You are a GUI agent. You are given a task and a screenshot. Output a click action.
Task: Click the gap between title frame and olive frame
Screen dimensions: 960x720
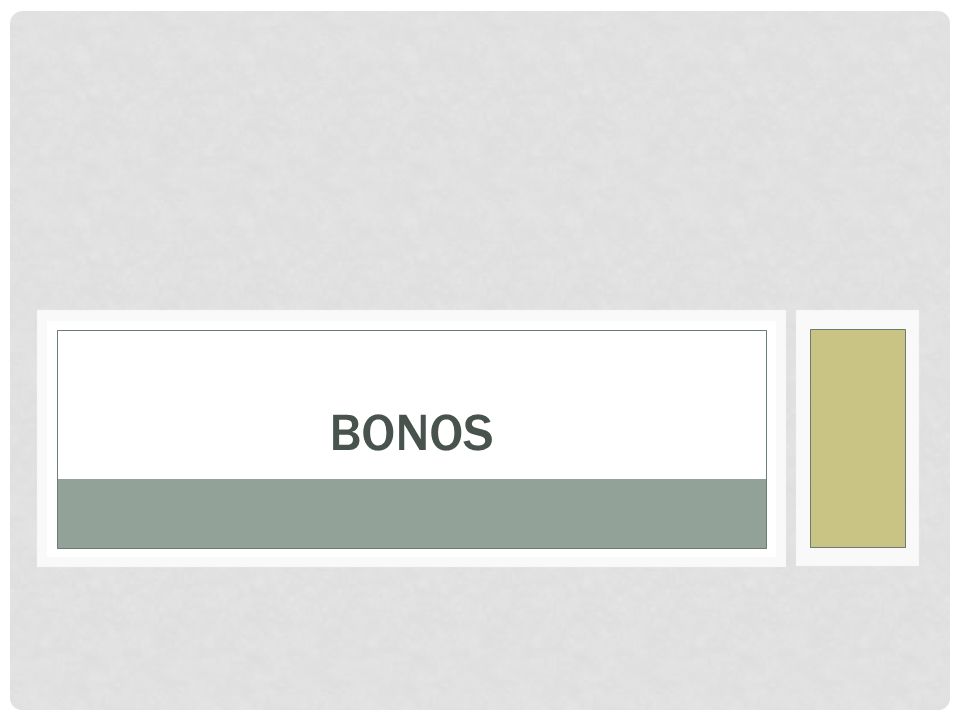[790, 438]
